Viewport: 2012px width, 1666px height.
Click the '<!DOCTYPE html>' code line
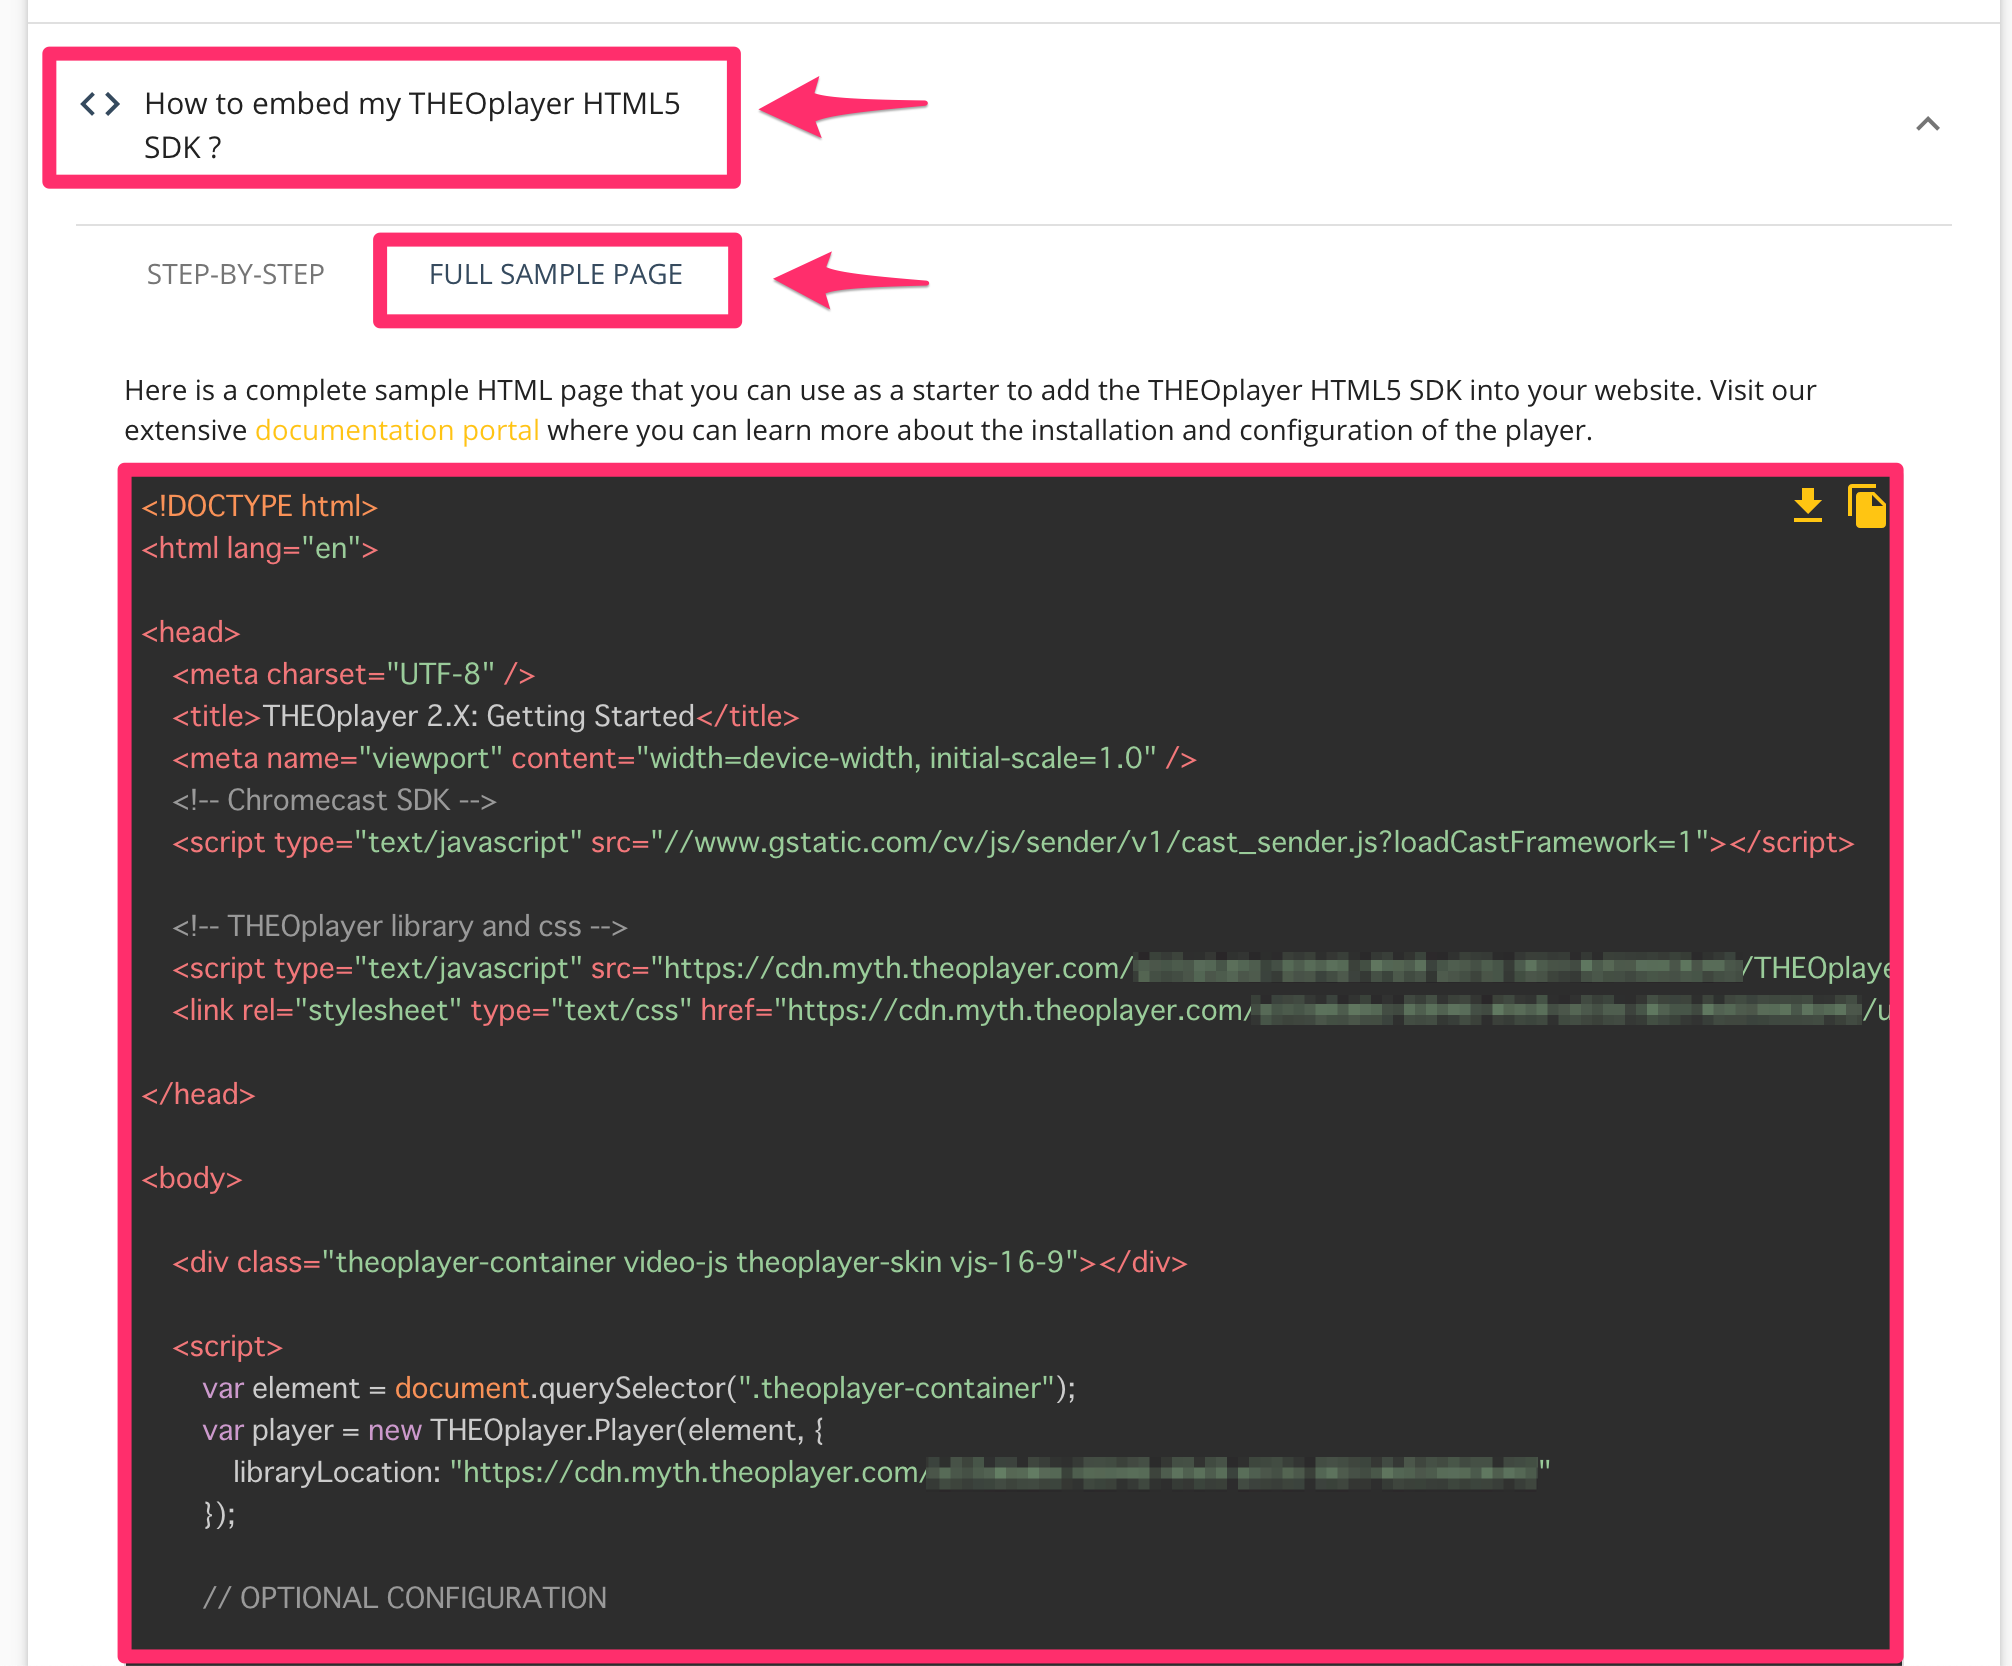260,506
